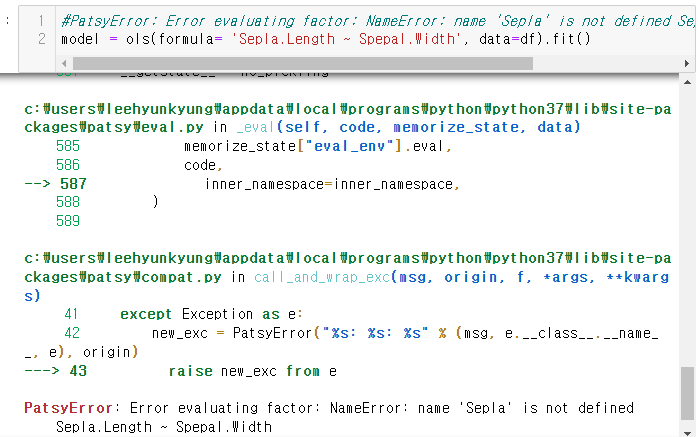This screenshot has width=698, height=437.
Task: Click the patsy eval.py file path text
Action: pos(347,118)
